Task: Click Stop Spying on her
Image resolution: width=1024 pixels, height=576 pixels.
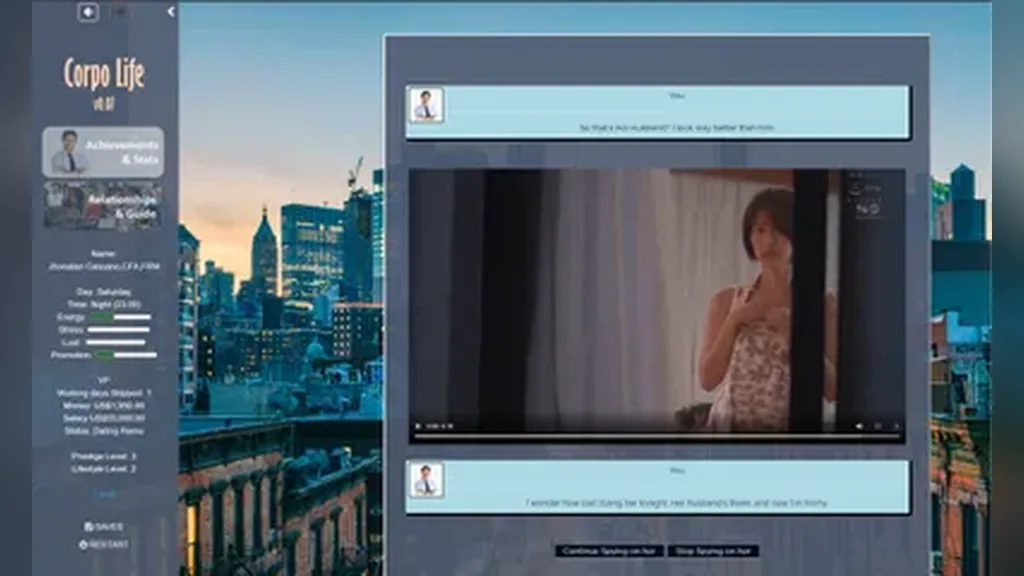Action: (x=712, y=551)
